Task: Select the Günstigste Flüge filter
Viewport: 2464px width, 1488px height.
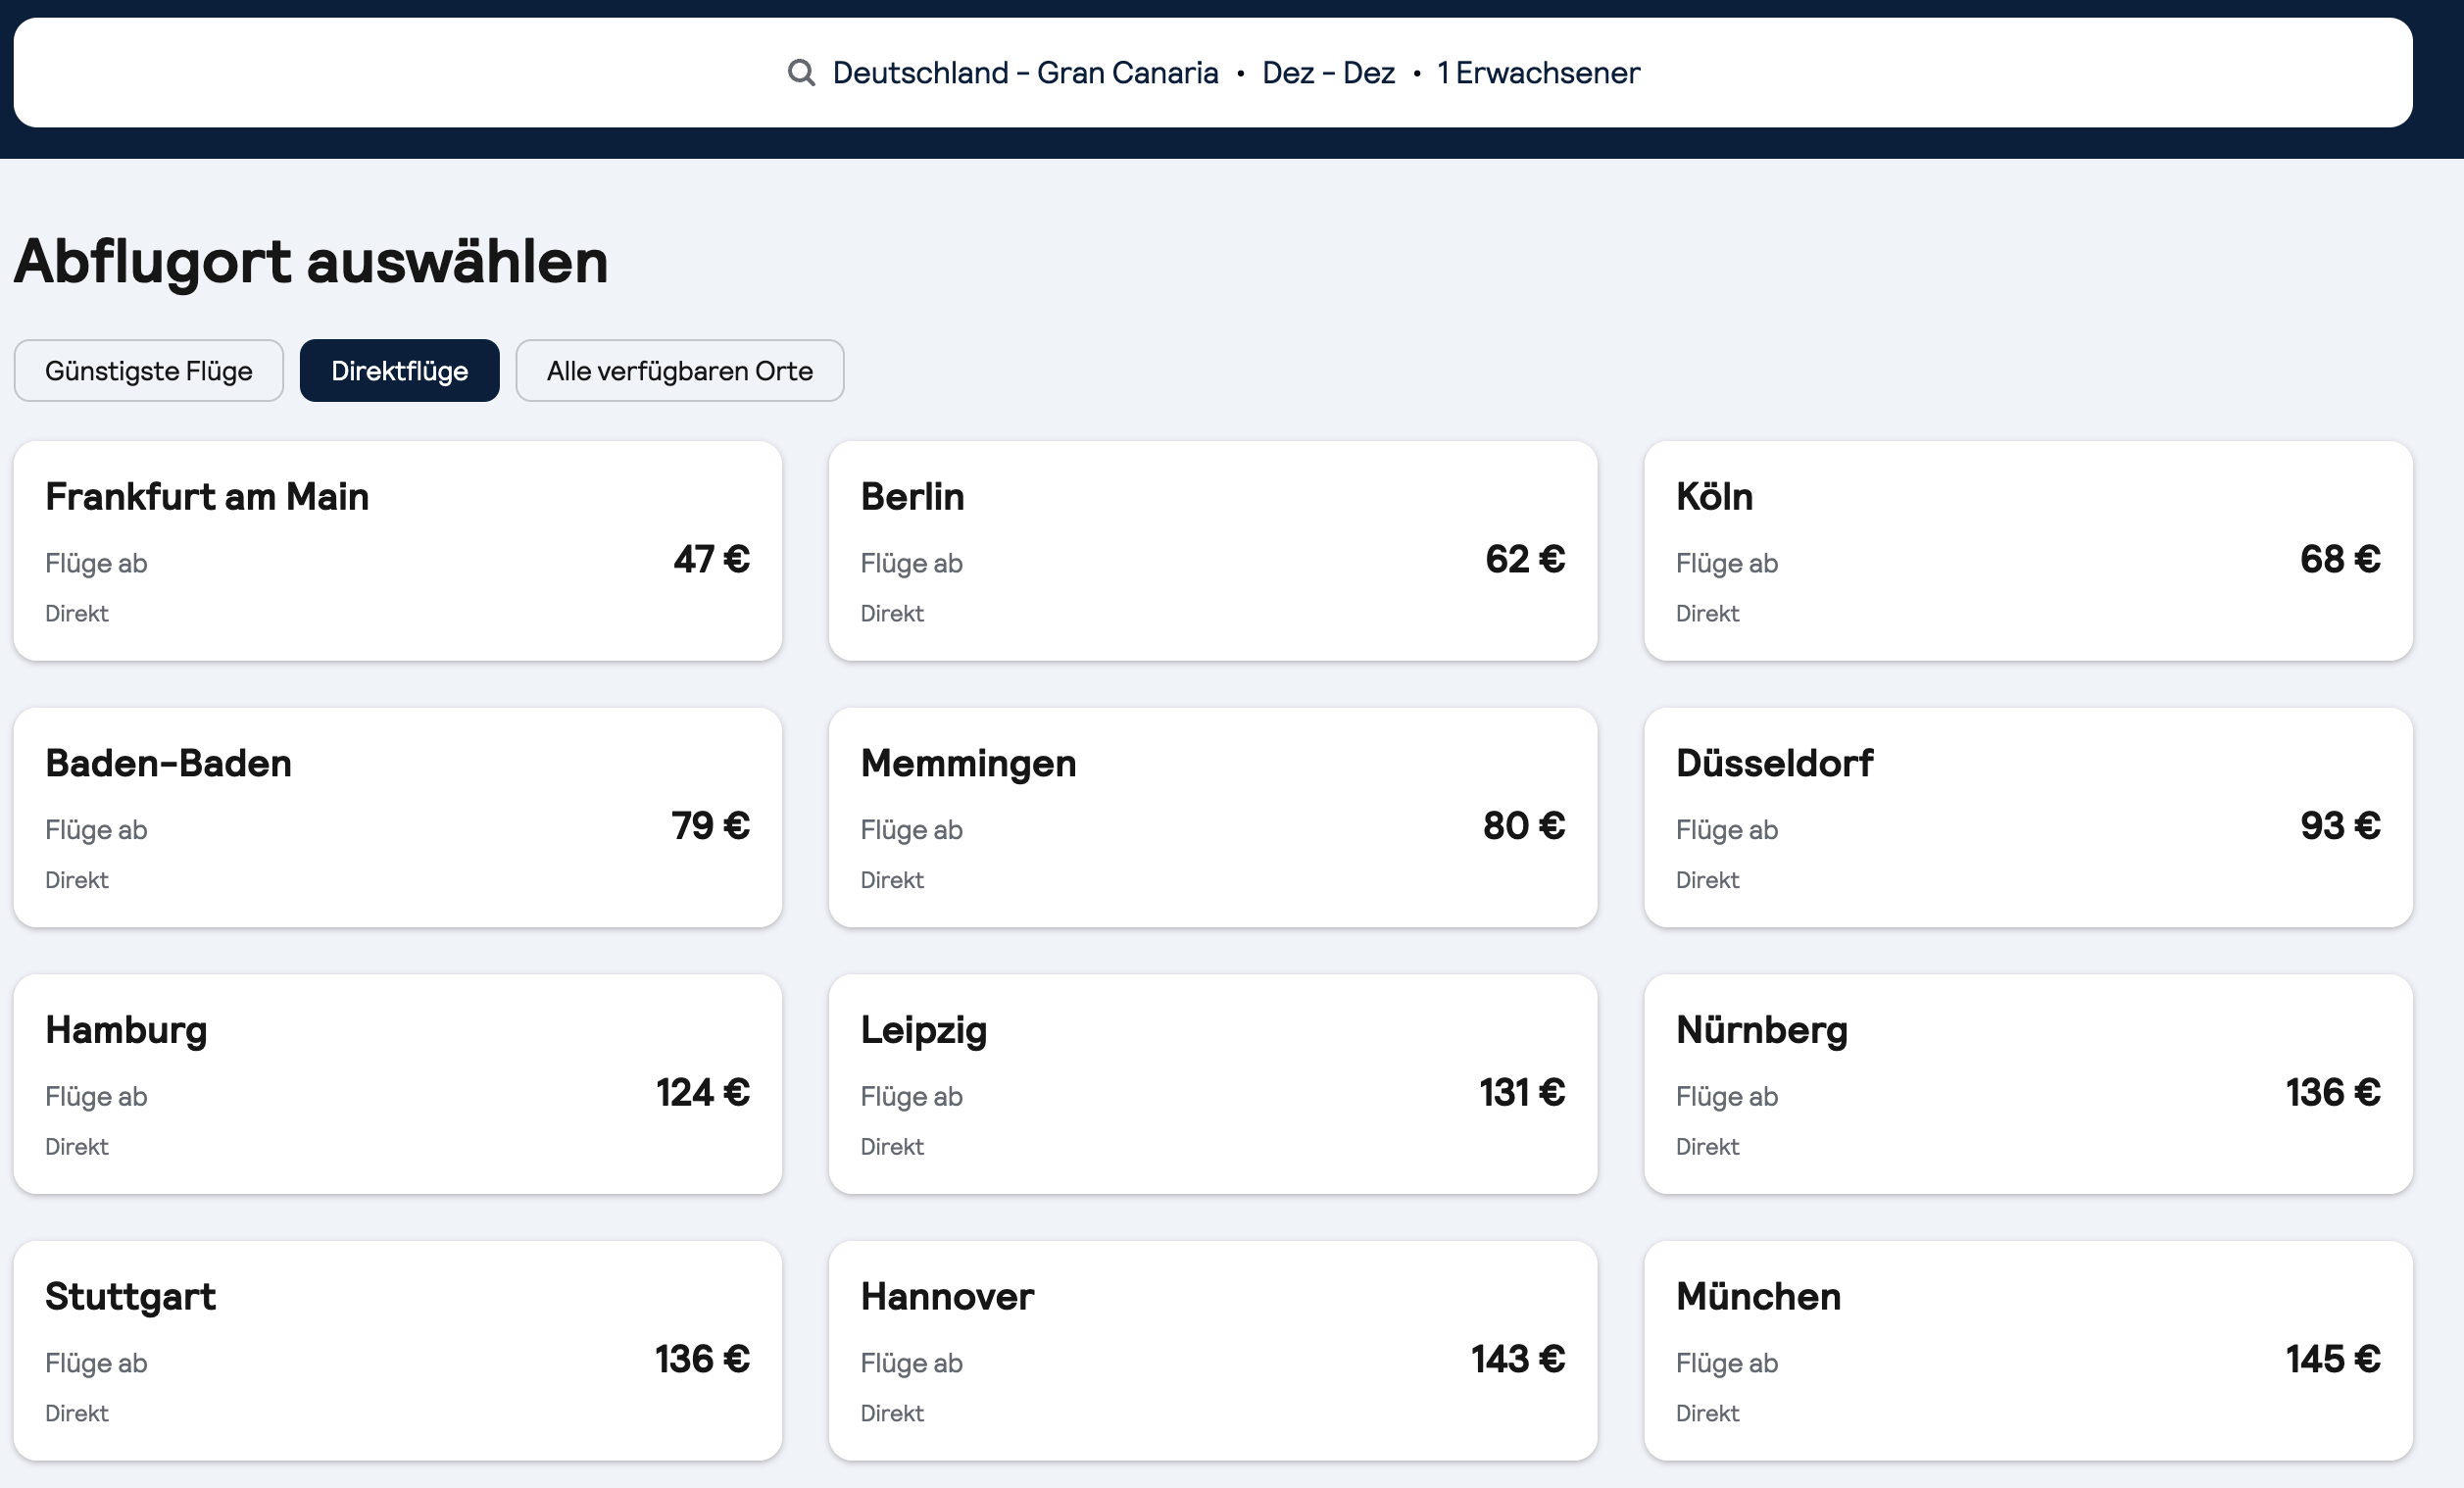Action: pyautogui.click(x=148, y=371)
